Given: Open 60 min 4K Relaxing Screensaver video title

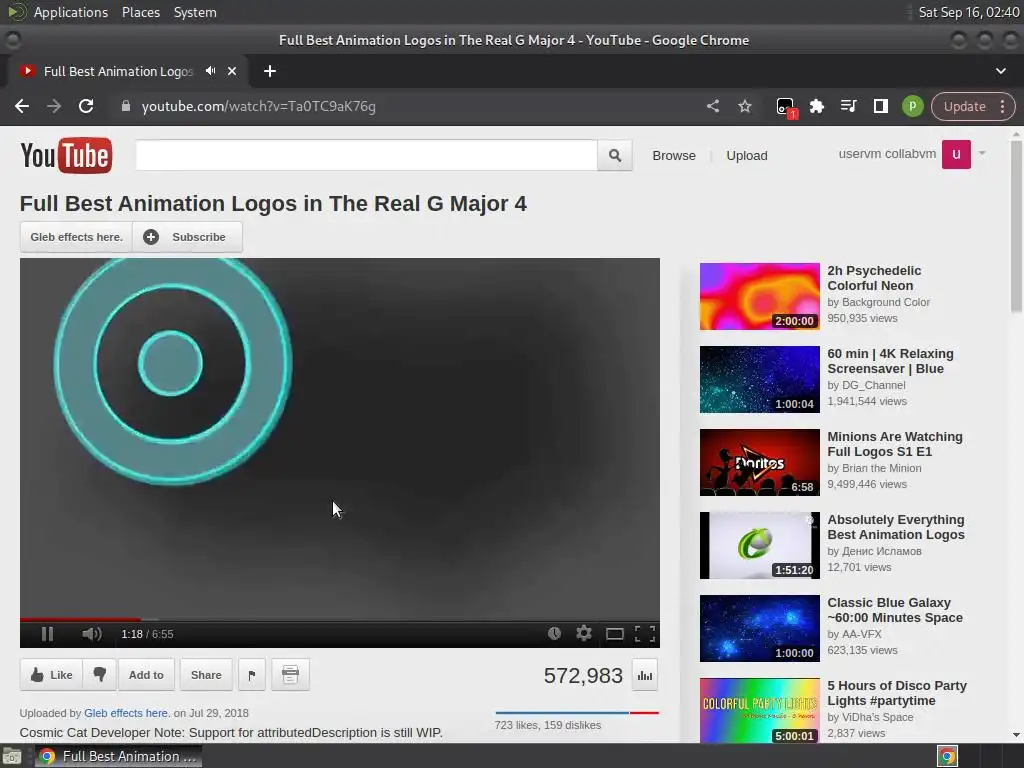Looking at the screenshot, I should click(890, 361).
